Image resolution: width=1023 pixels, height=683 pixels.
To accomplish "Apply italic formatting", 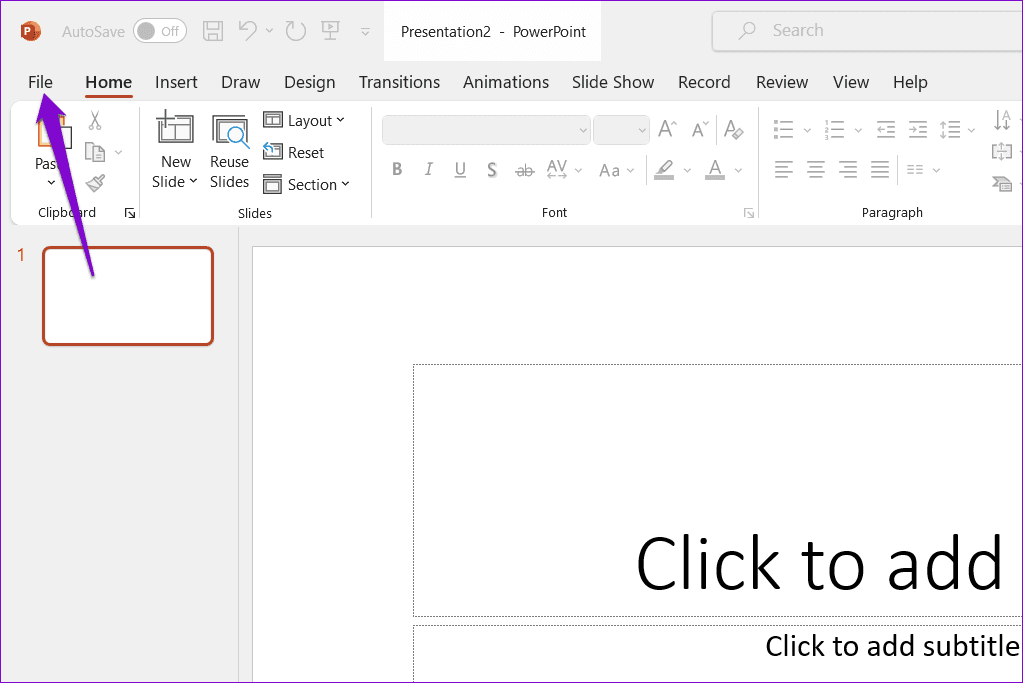I will point(428,169).
